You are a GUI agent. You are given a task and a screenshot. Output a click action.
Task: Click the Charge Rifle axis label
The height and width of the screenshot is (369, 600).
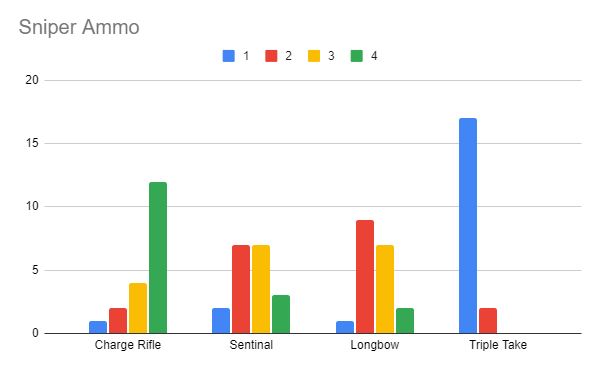pos(128,345)
